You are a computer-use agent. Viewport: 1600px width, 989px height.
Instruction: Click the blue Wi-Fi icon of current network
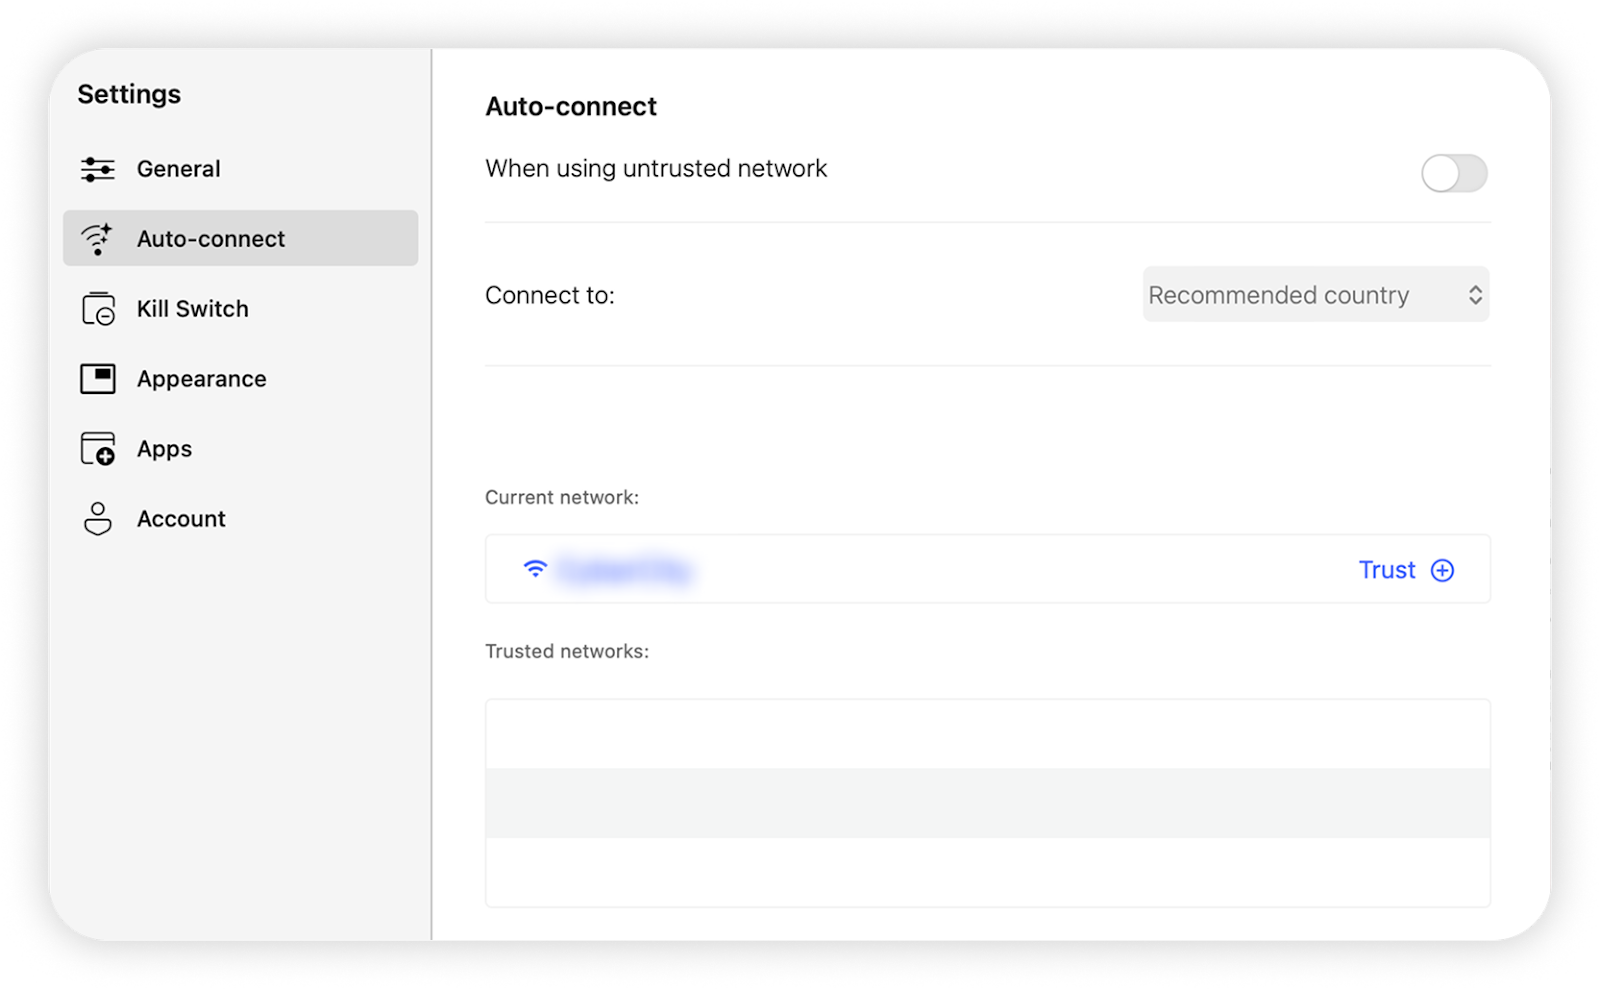[535, 569]
